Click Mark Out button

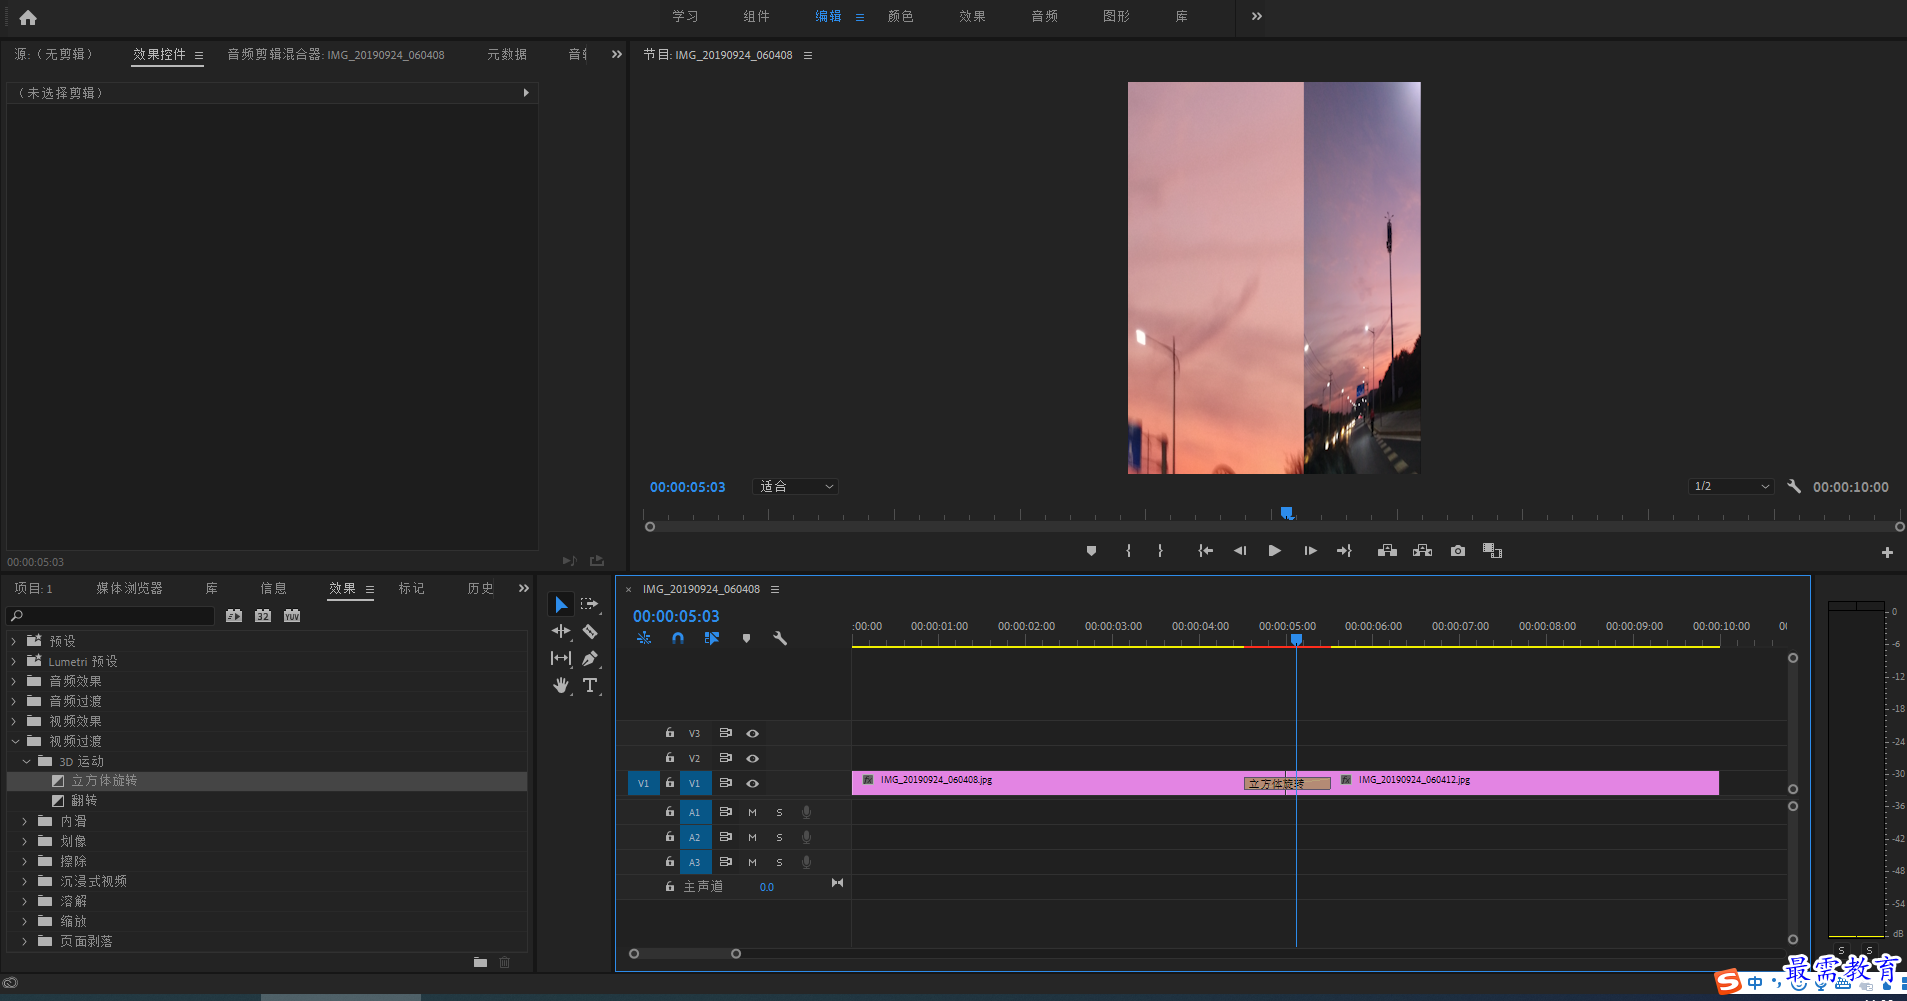(x=1160, y=551)
